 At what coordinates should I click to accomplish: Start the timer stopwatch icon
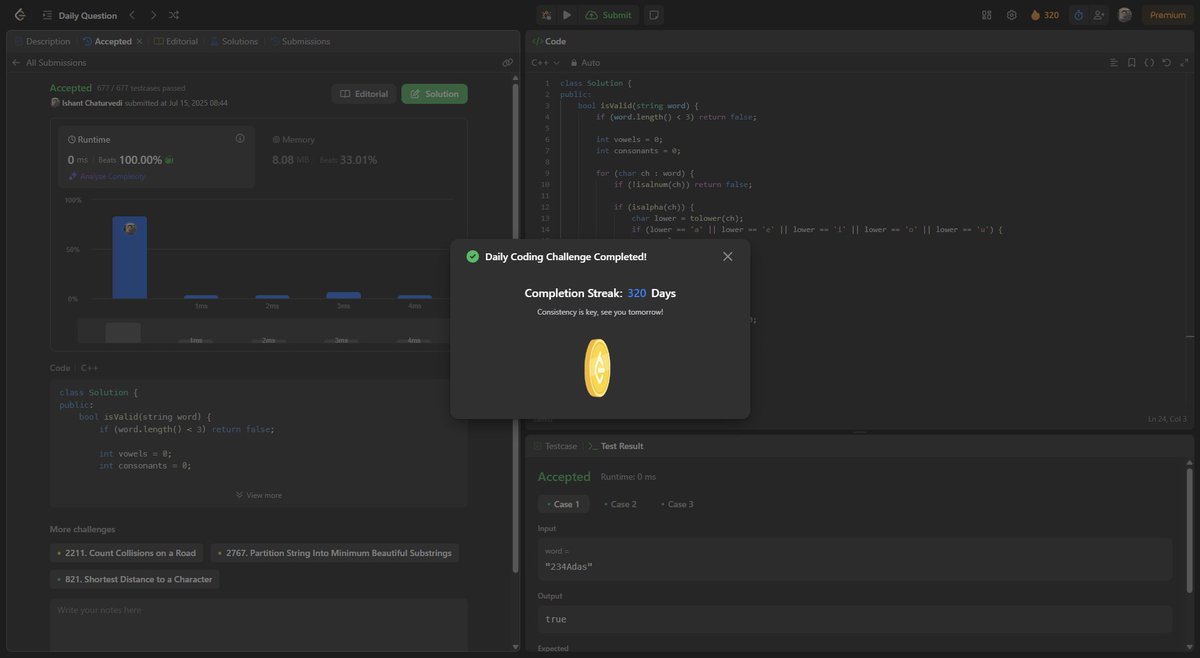[x=1078, y=15]
